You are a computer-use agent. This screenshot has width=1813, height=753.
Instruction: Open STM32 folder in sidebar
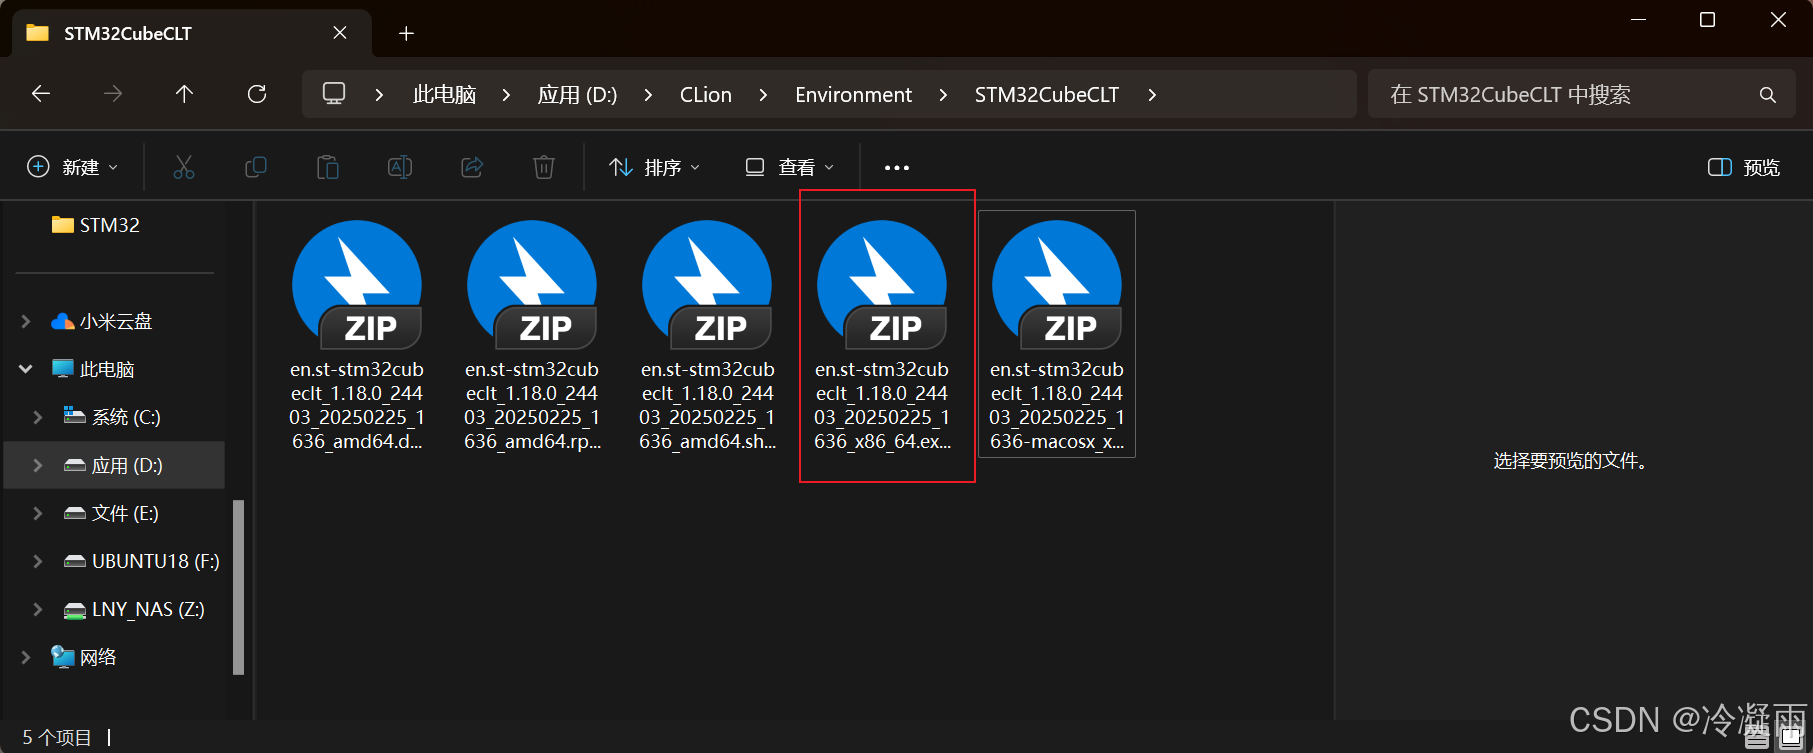point(96,225)
